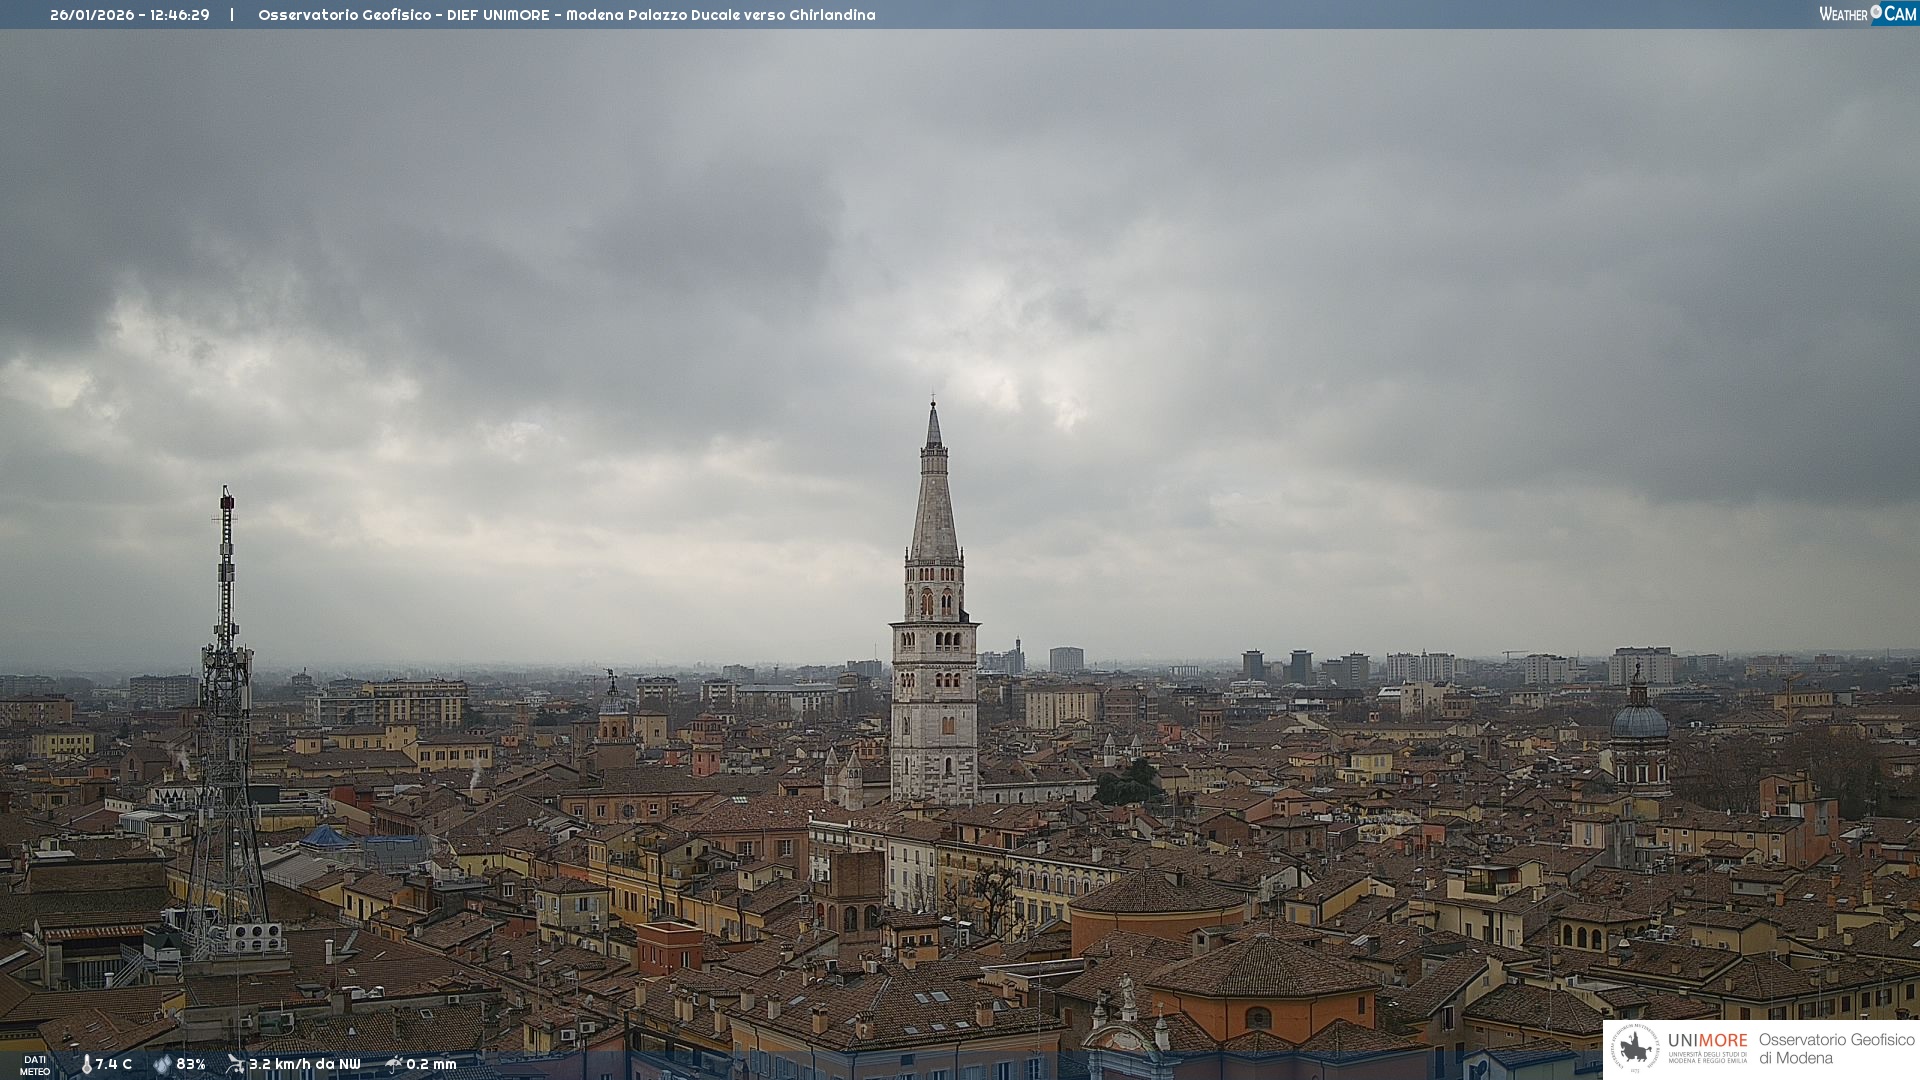Click the 7.4 C temperature reading

114,1064
